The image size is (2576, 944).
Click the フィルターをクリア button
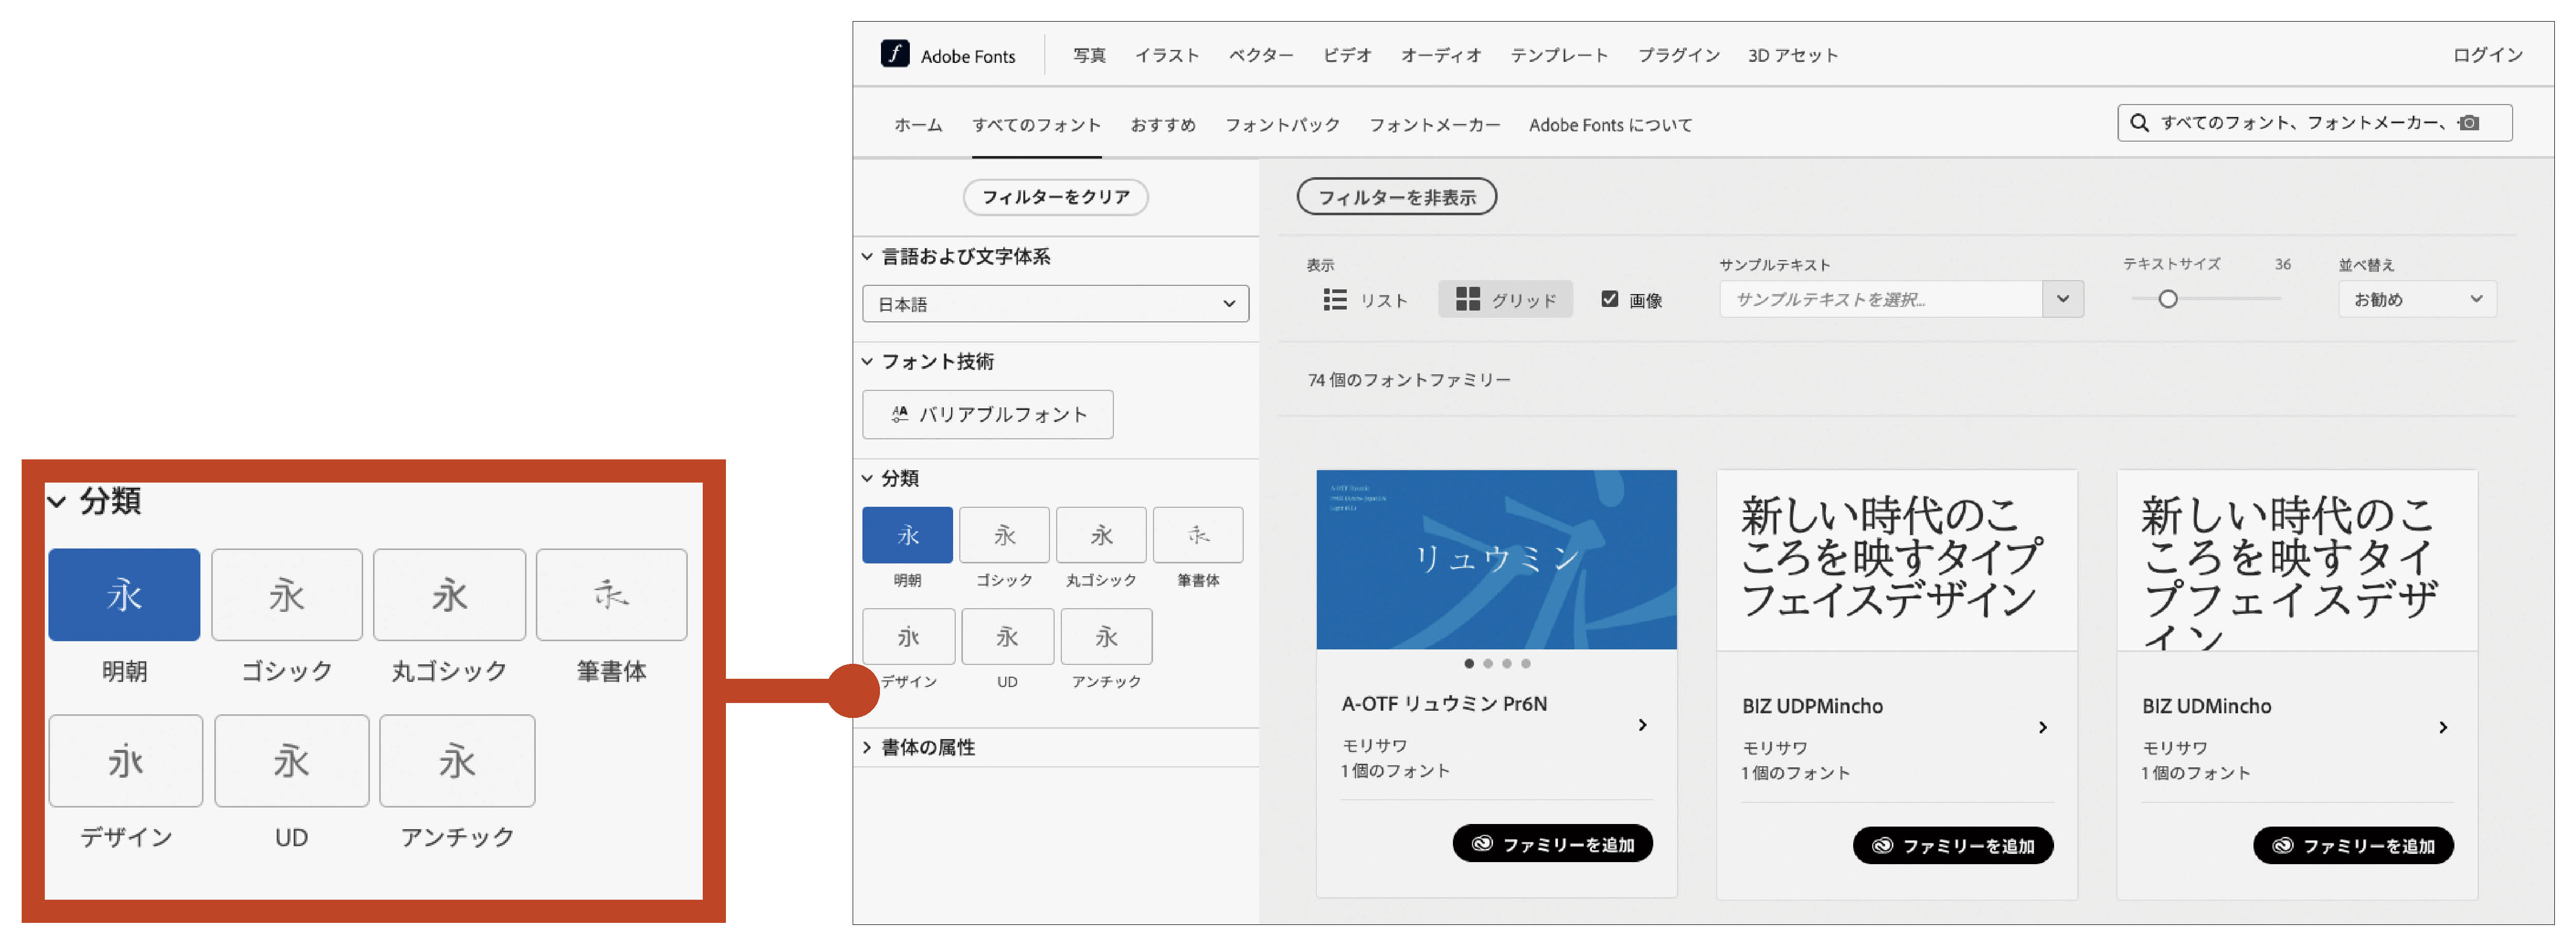point(1055,197)
